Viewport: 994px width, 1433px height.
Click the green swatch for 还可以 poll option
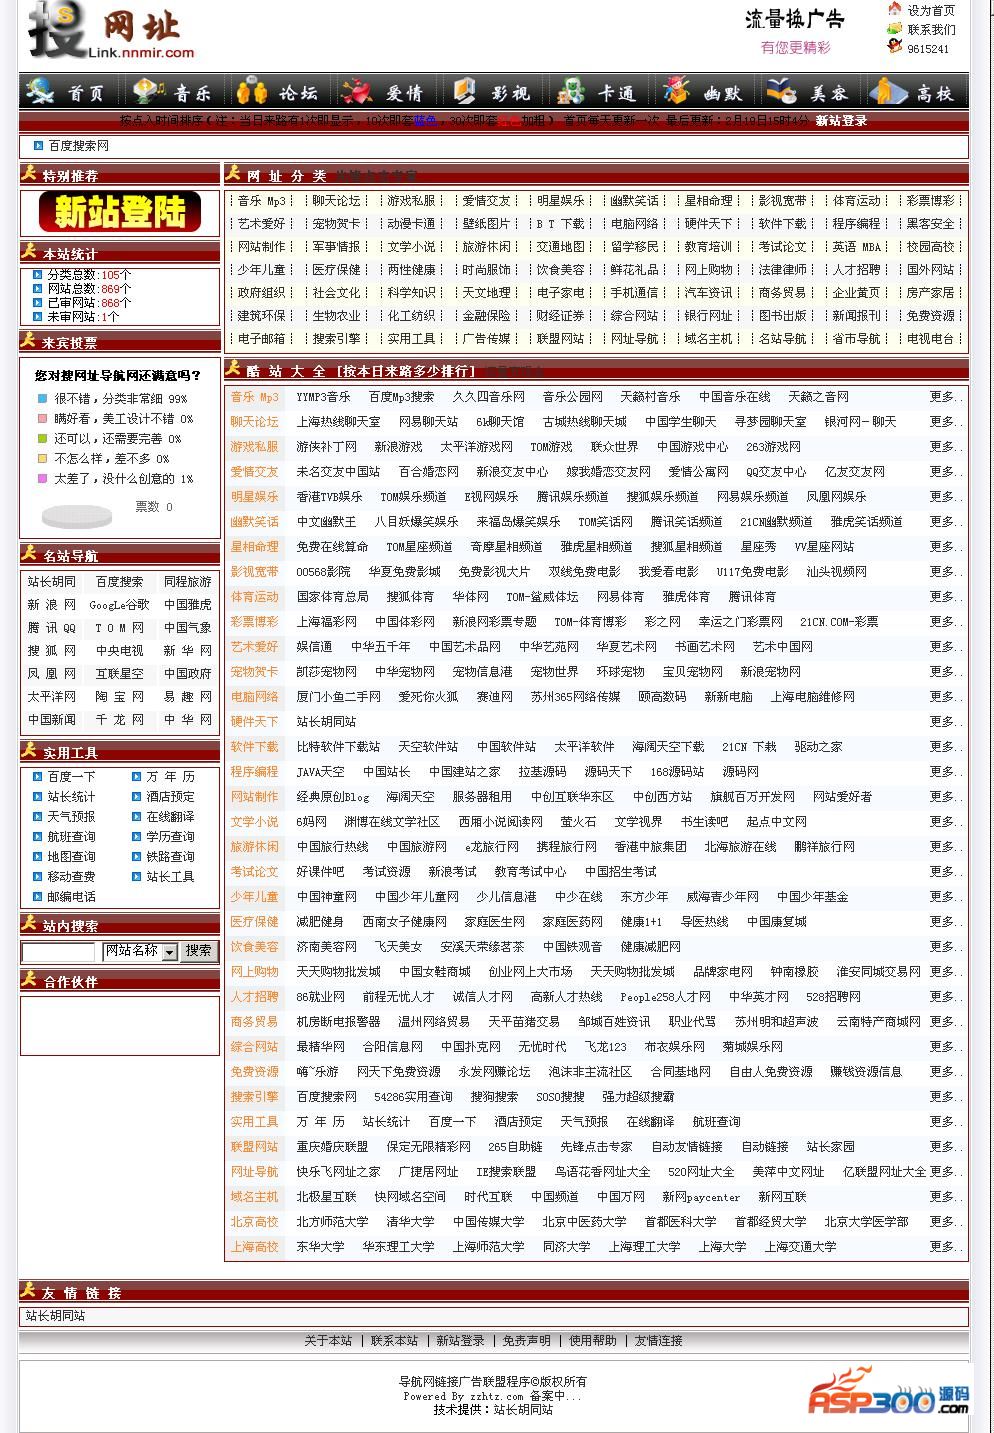tap(42, 438)
